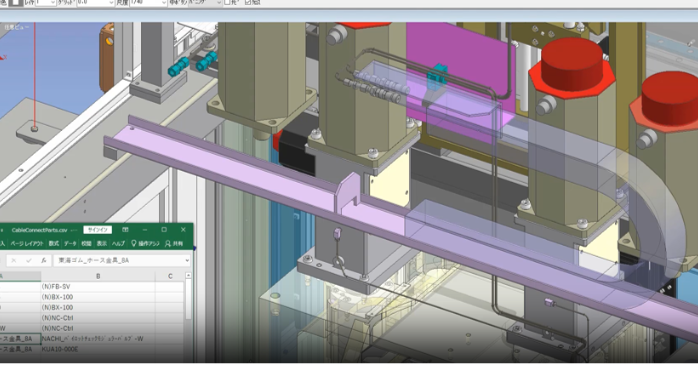Viewport: 698px width, 365px height.
Task: Open Excel ribbon display options icon
Action: [125, 230]
